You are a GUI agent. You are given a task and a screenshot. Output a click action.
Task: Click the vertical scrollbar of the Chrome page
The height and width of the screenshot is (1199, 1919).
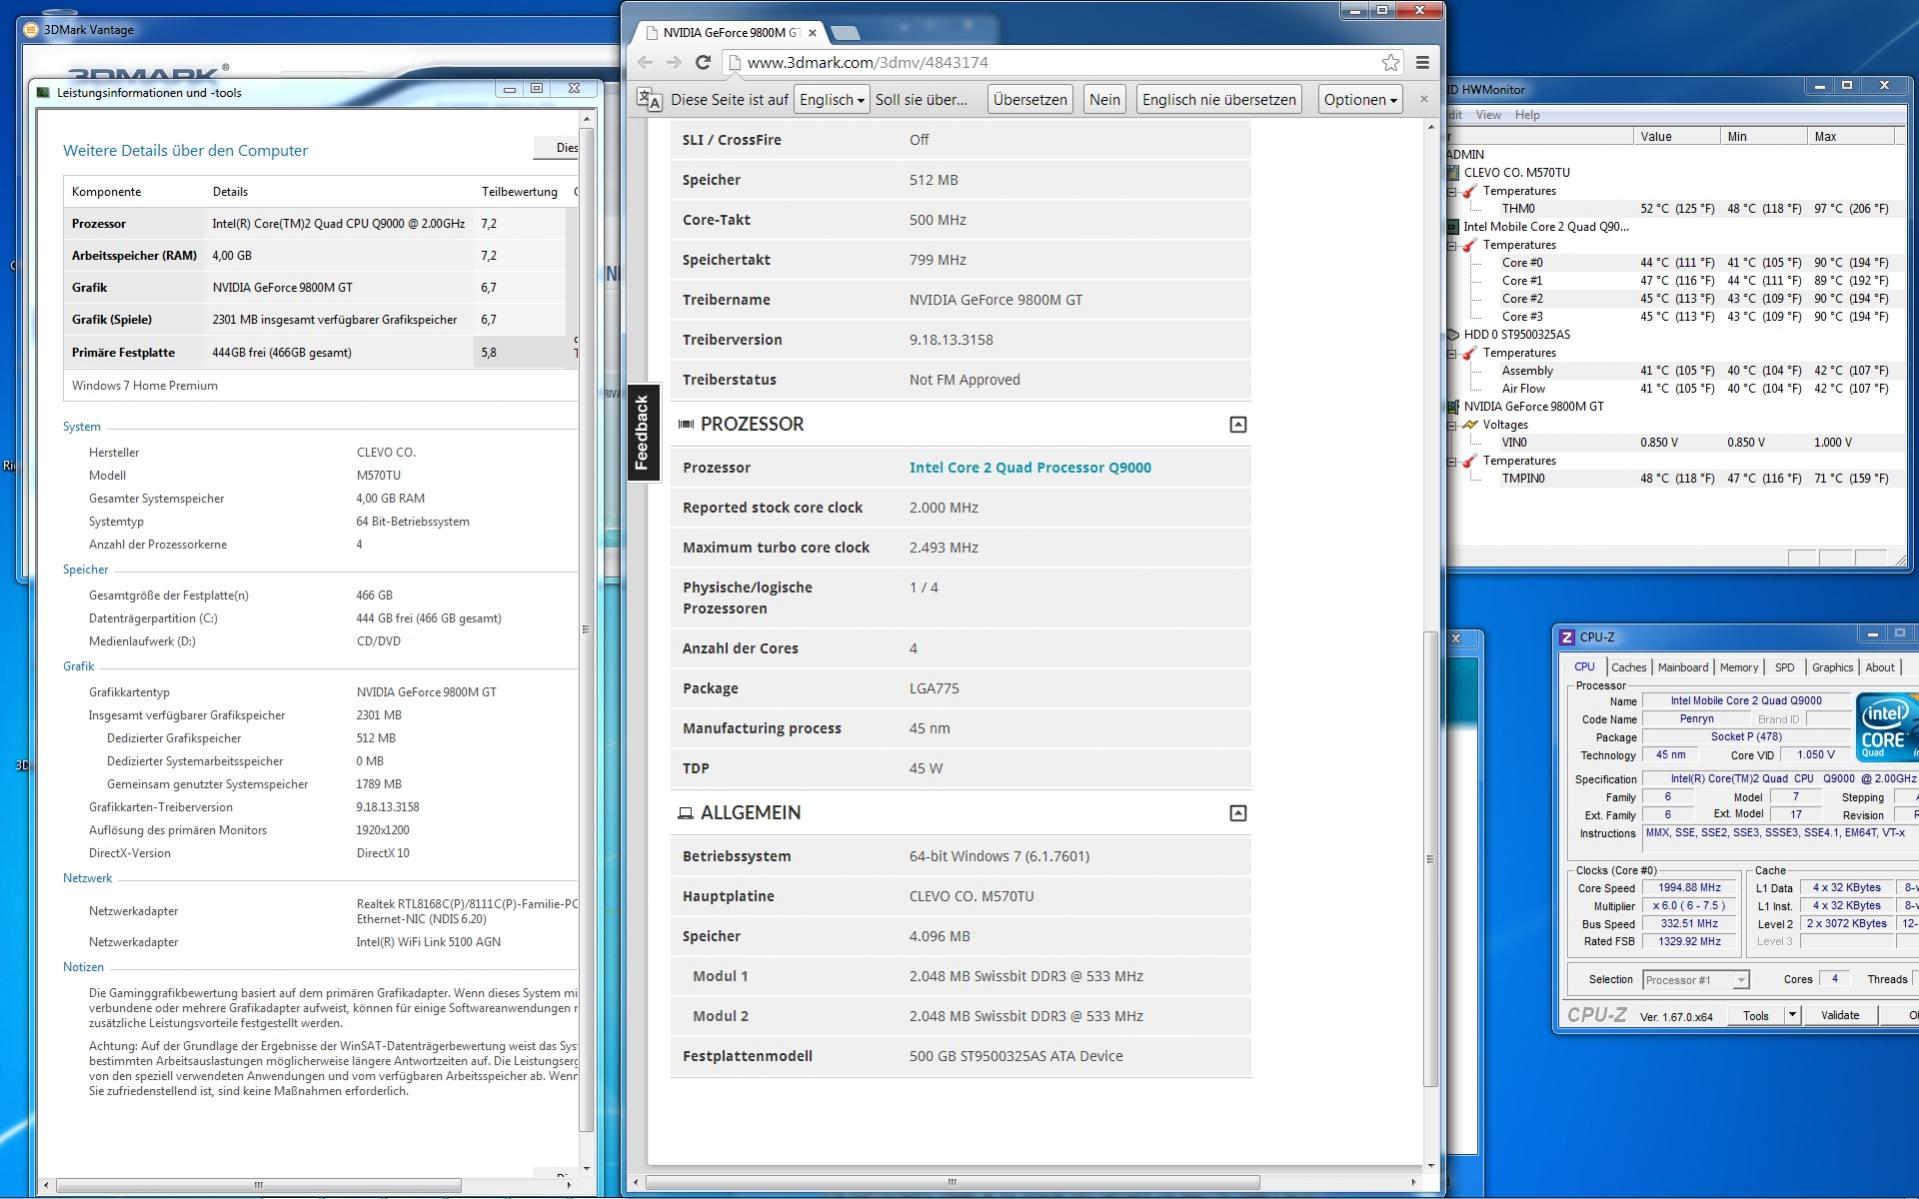tap(1430, 858)
